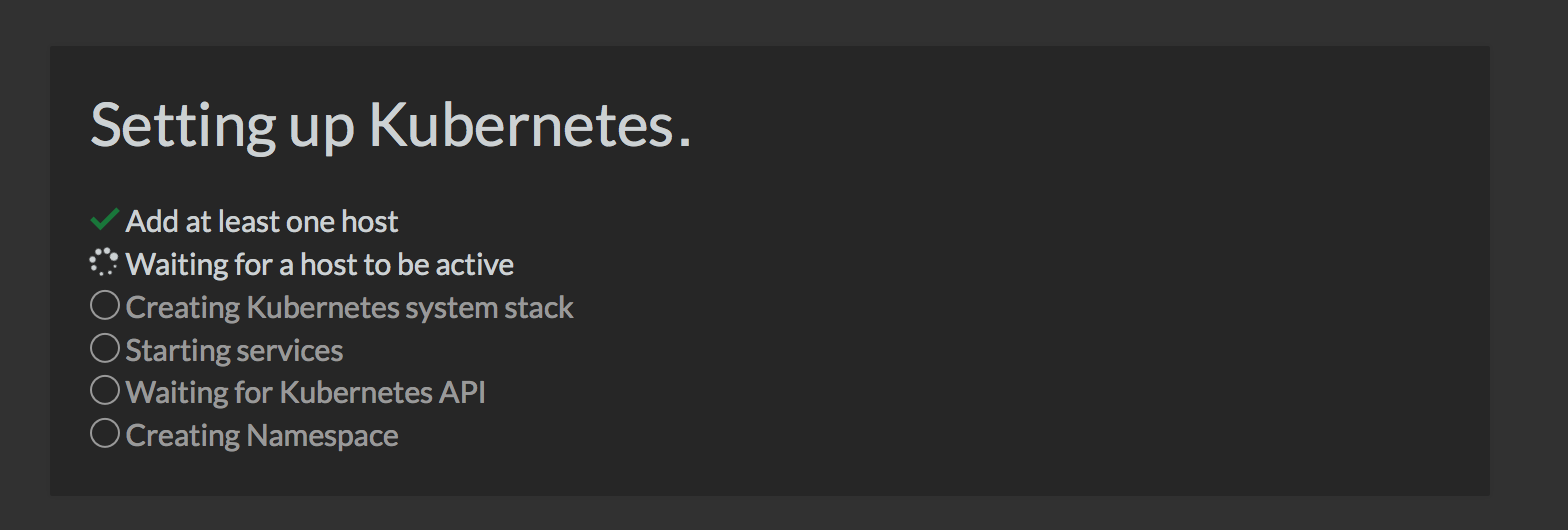Click the word "Setting" in the heading
The width and height of the screenshot is (1568, 530).
182,126
